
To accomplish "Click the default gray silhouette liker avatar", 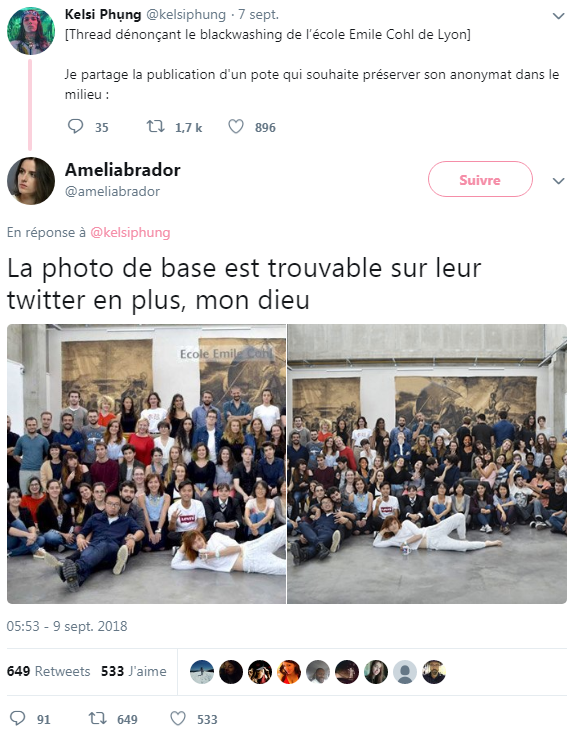I will (405, 672).
